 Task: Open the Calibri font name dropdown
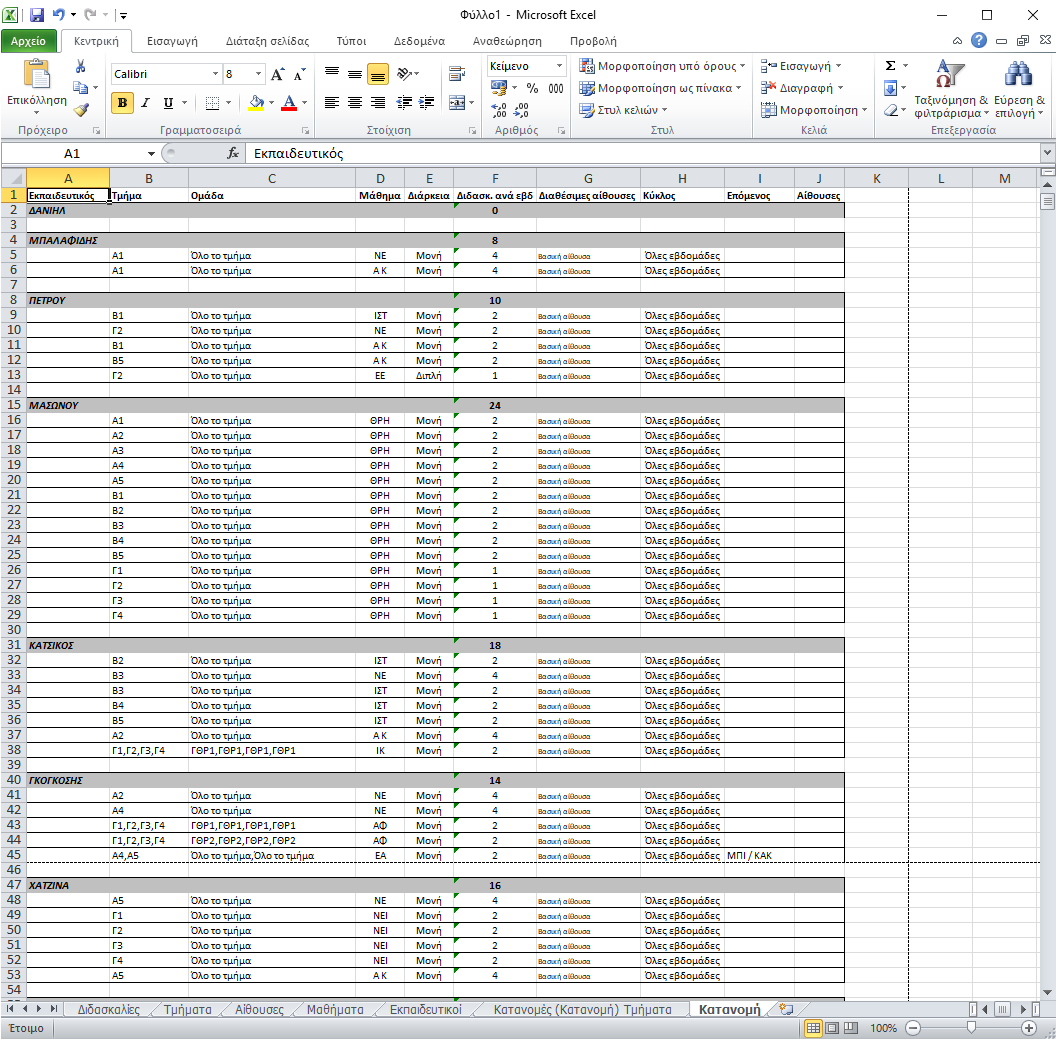215,75
